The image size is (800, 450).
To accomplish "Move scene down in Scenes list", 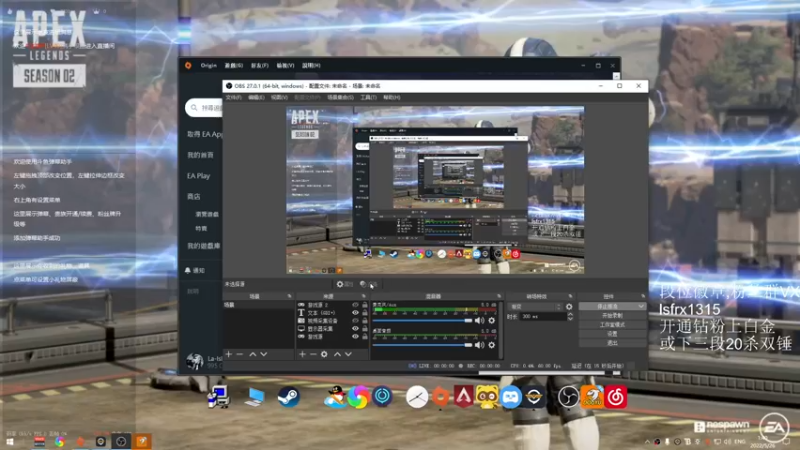I will 264,354.
